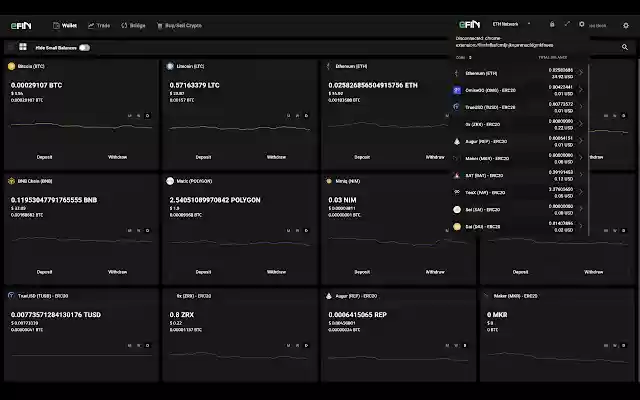640x400 pixels.
Task: Click the eFIN logo in main header
Action: [x=21, y=26]
